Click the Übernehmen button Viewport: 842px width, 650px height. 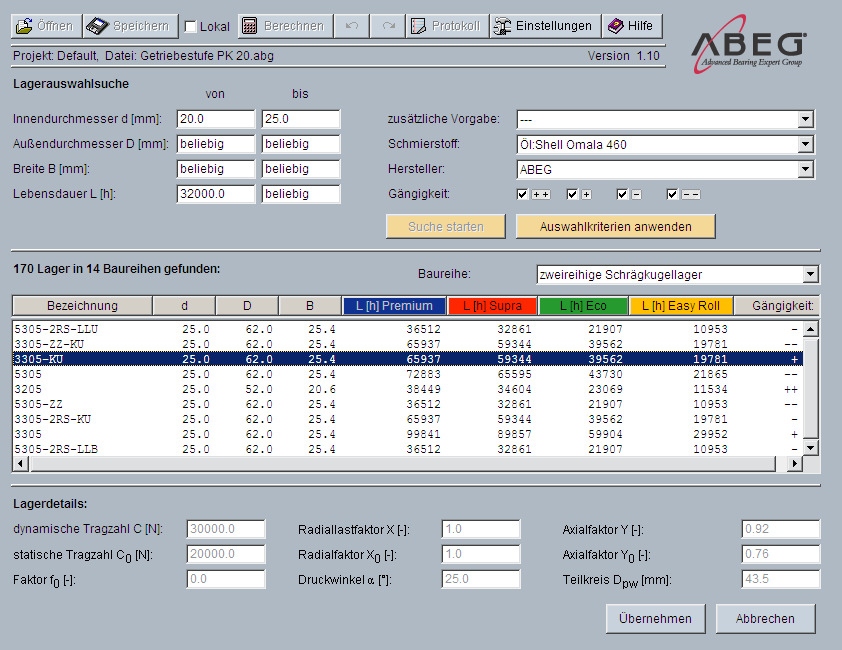655,619
